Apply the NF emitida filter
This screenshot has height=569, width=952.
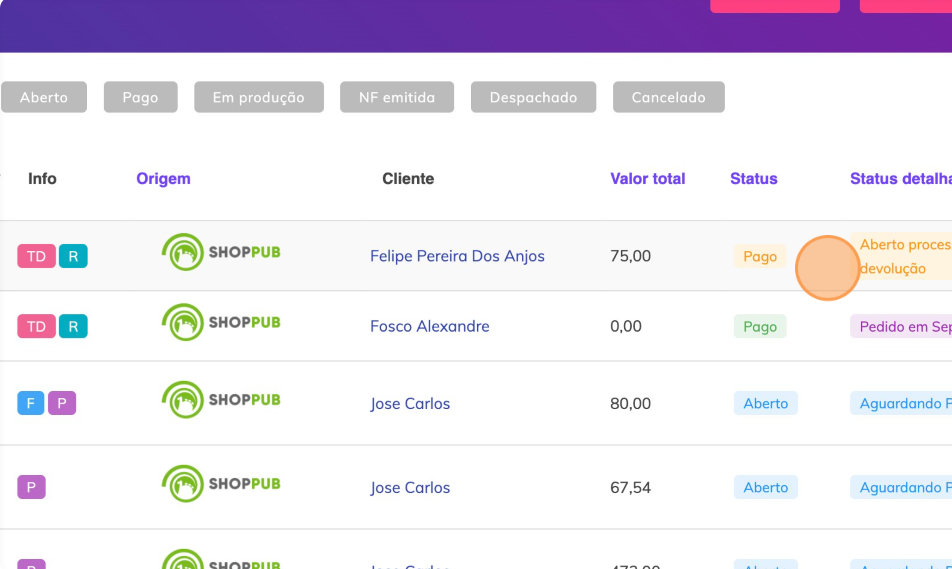(x=397, y=97)
